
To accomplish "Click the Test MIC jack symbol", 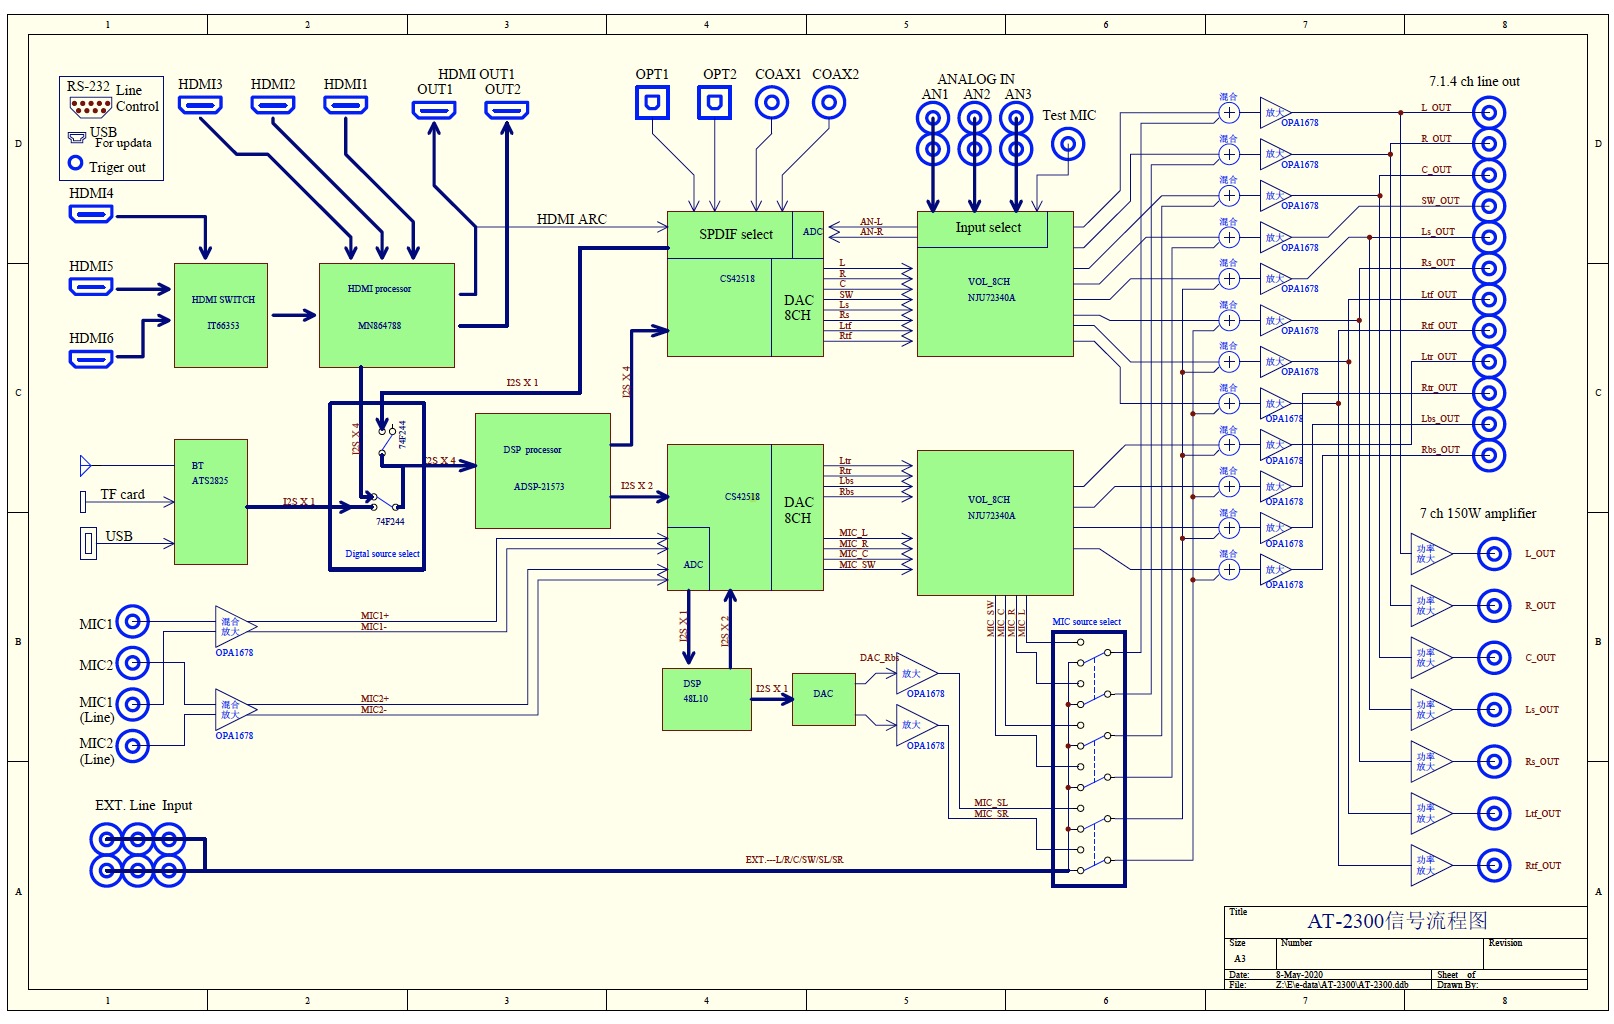I will point(1068,145).
